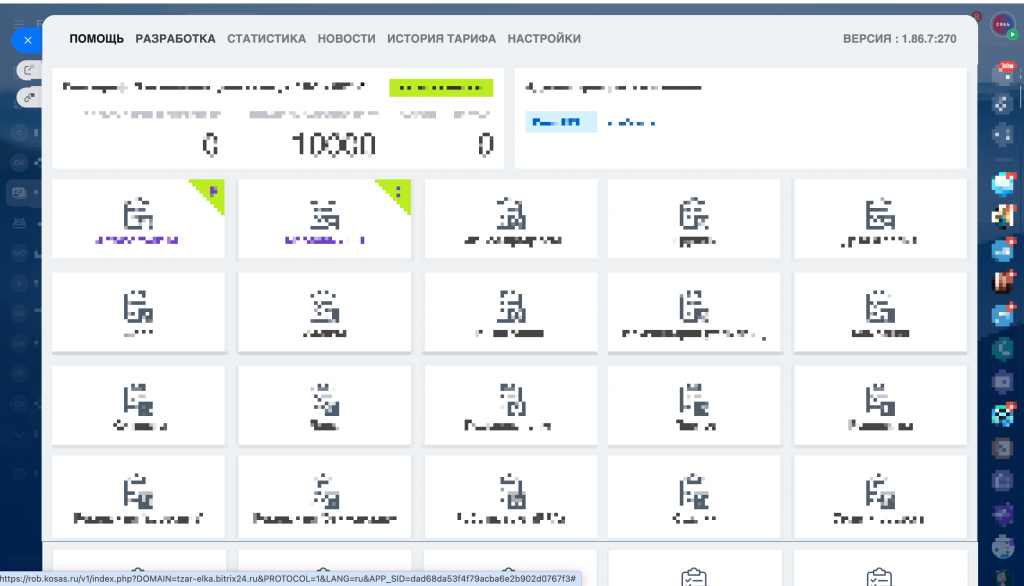Open the light-blue chat bubble in the right sidebar
1024x586 pixels.
click(1002, 183)
